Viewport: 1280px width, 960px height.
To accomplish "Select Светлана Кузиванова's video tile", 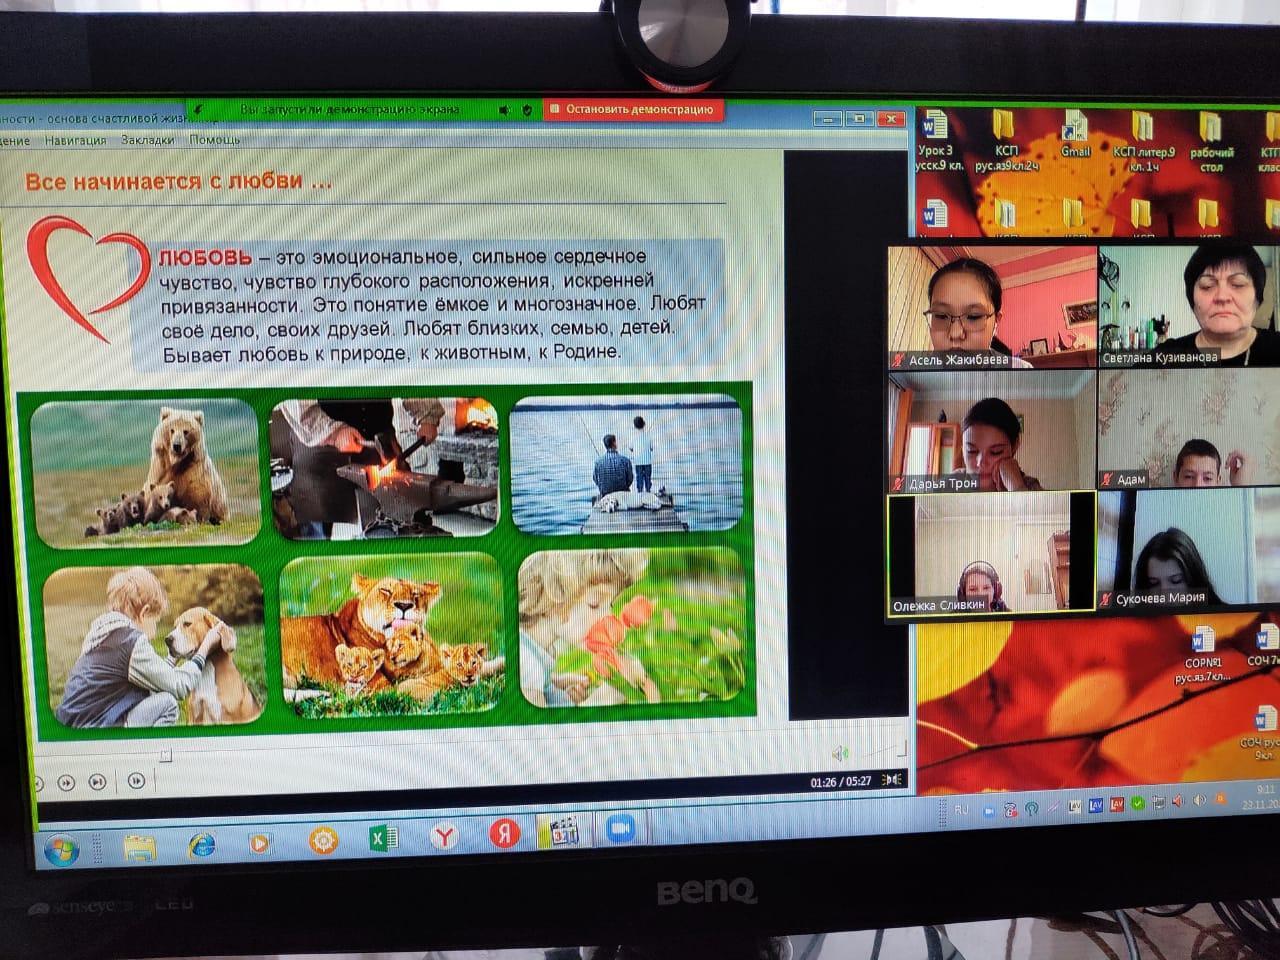I will pos(1188,305).
